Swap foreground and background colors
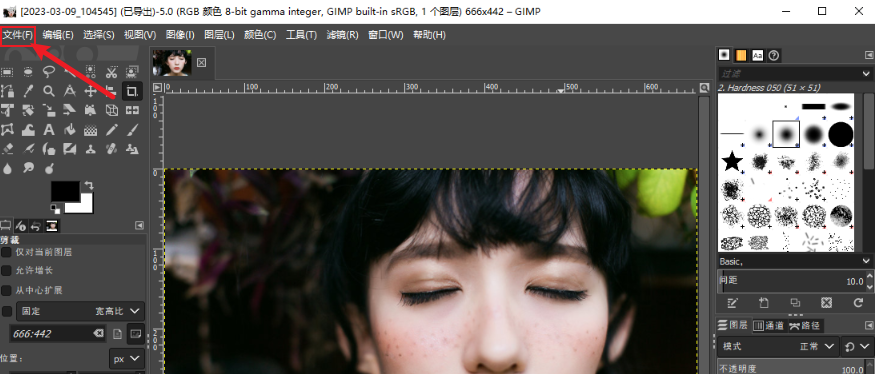875x374 pixels. pyautogui.click(x=89, y=185)
